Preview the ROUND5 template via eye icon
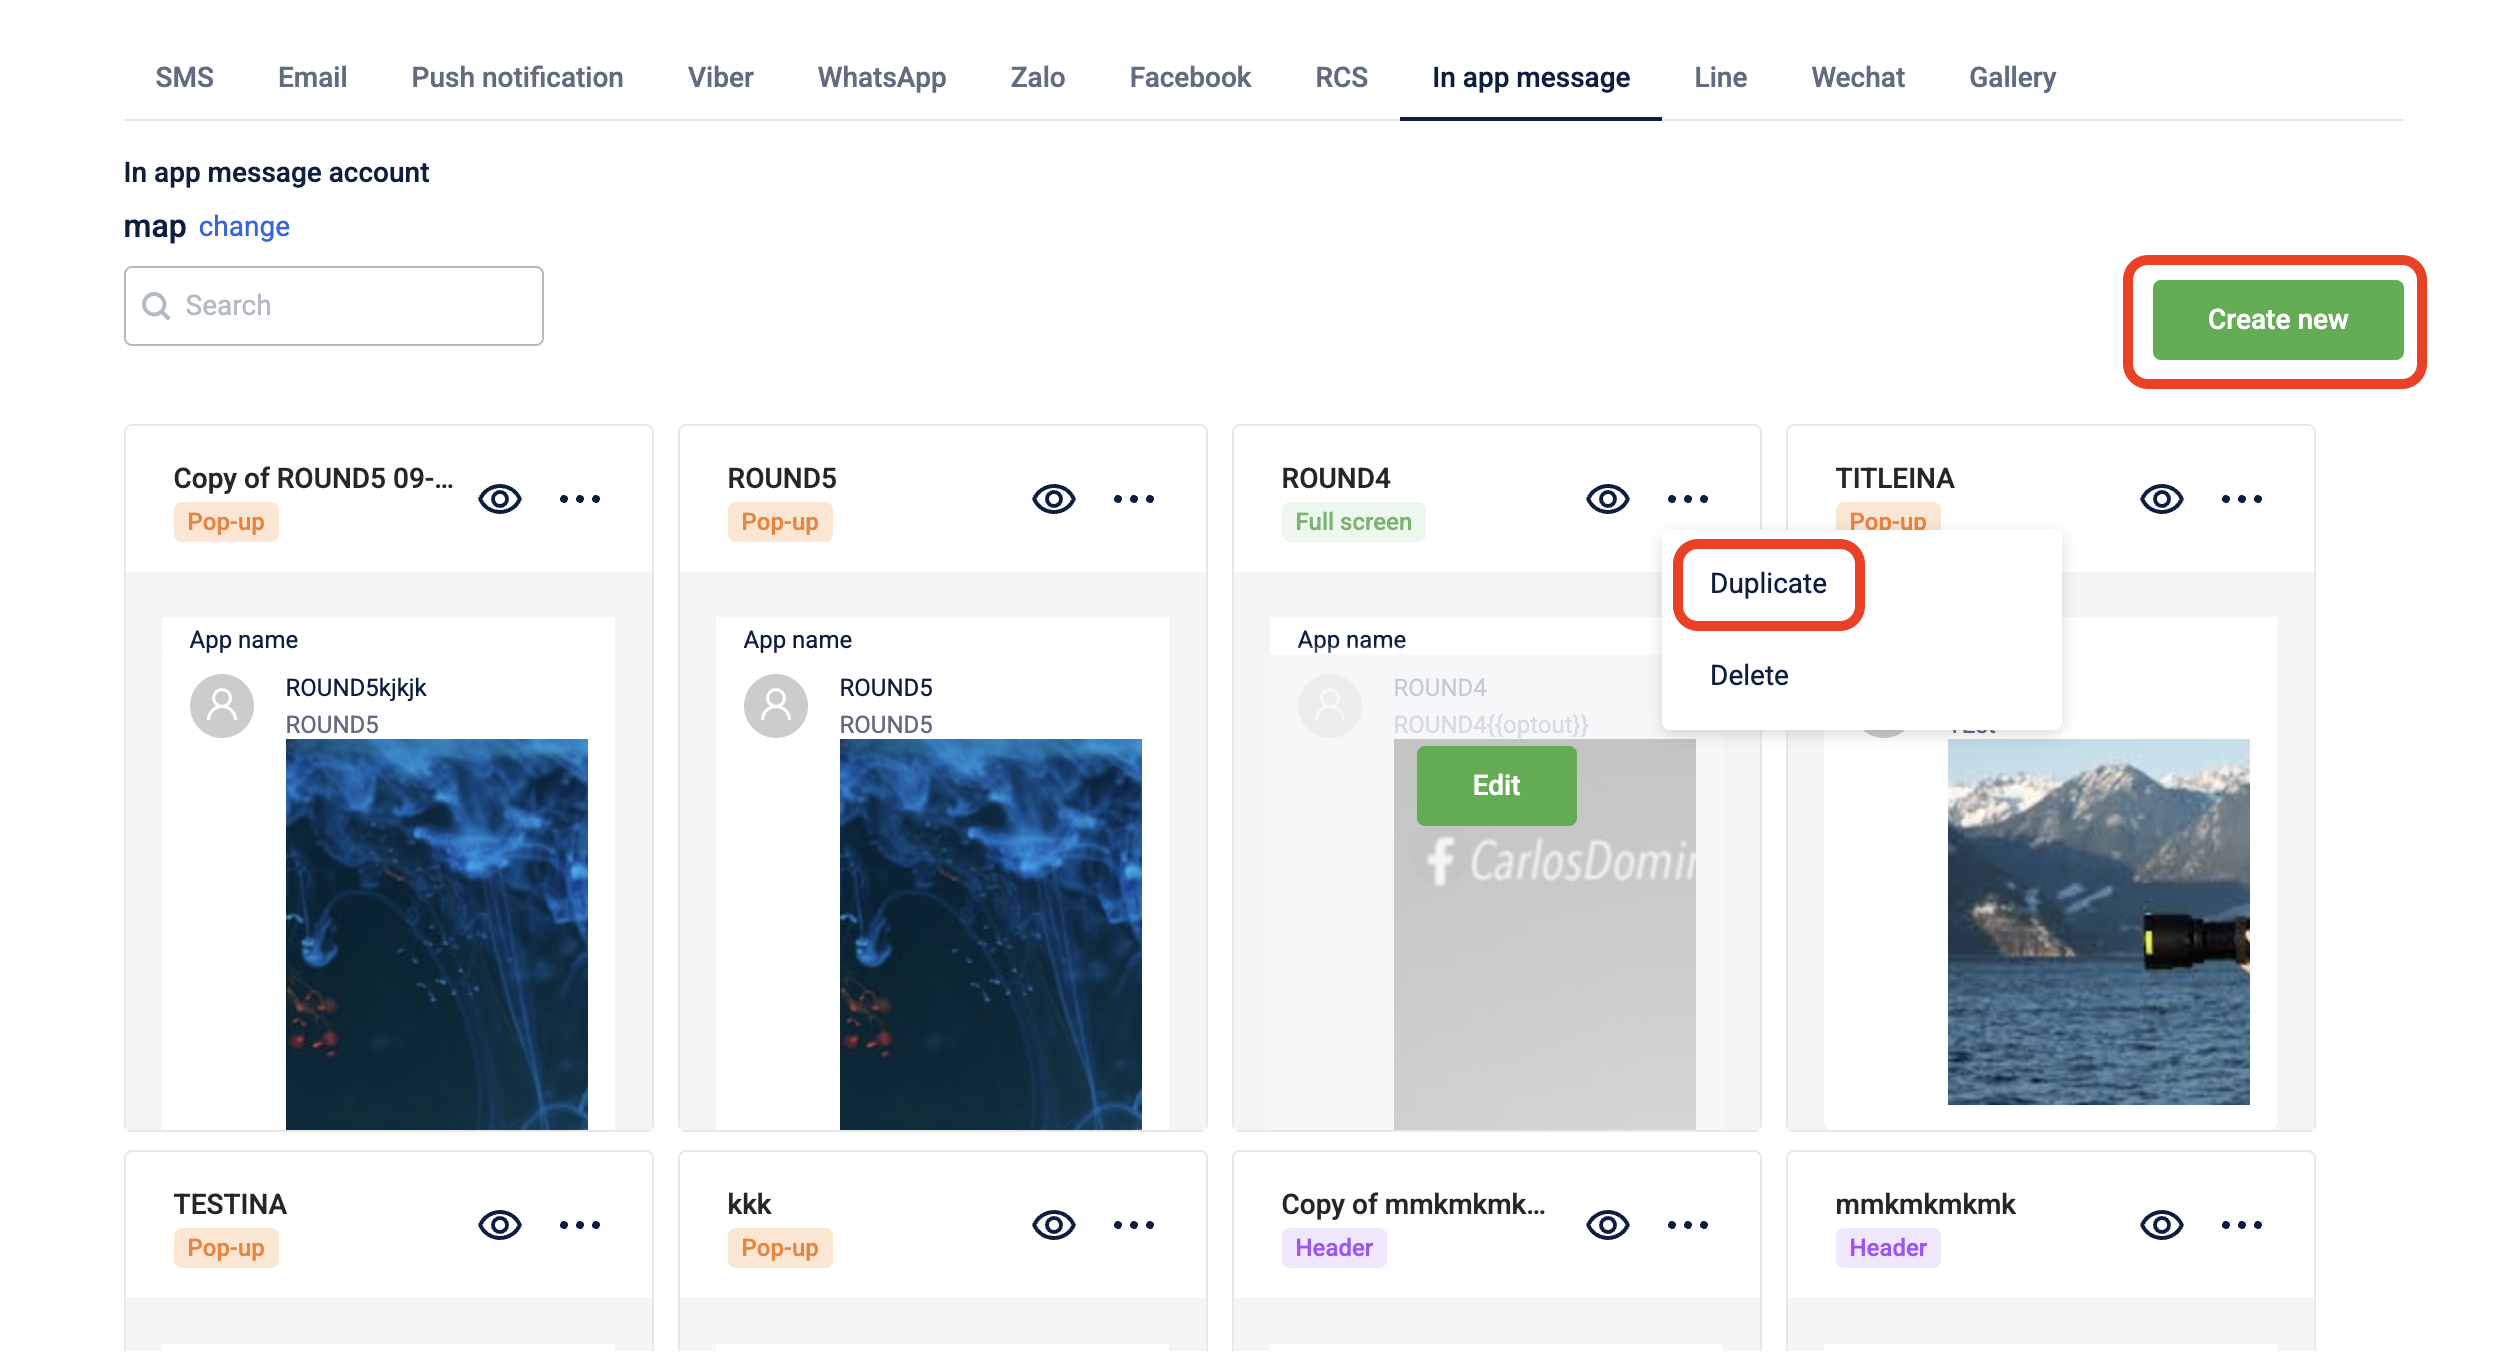This screenshot has width=2518, height=1356. pos(1053,498)
